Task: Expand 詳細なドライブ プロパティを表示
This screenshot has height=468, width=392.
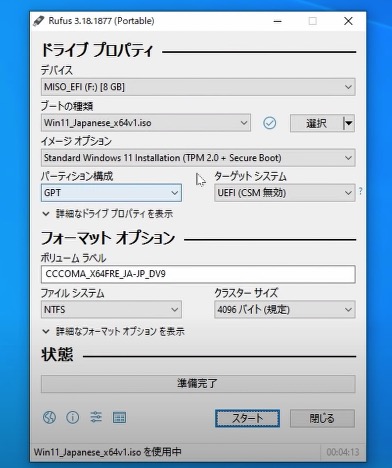Action: 108,214
